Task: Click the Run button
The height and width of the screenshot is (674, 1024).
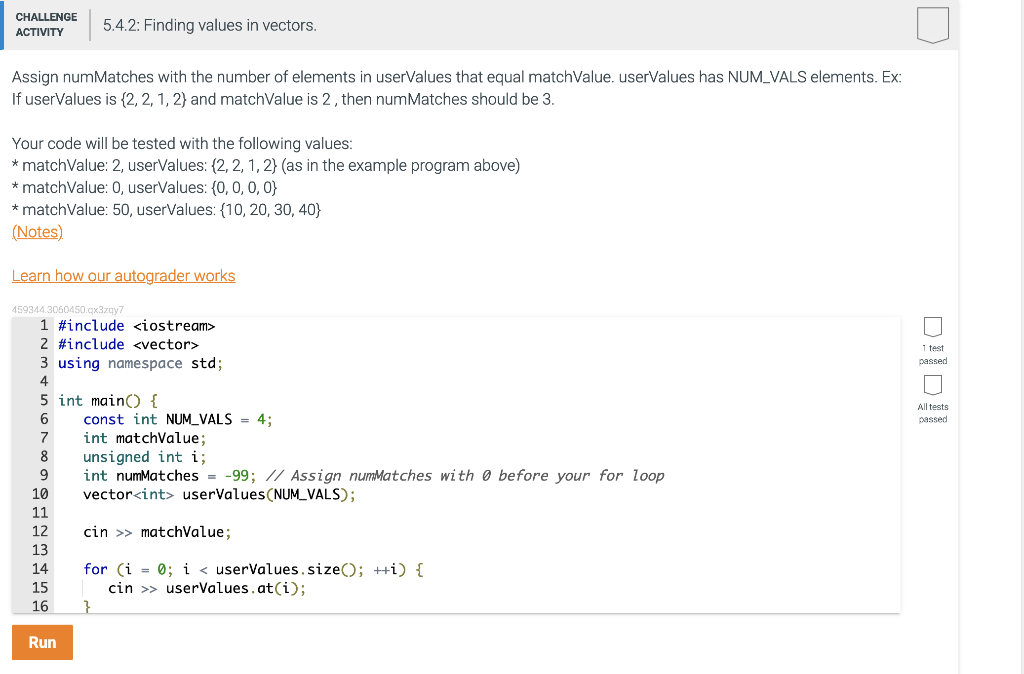Action: click(x=42, y=642)
